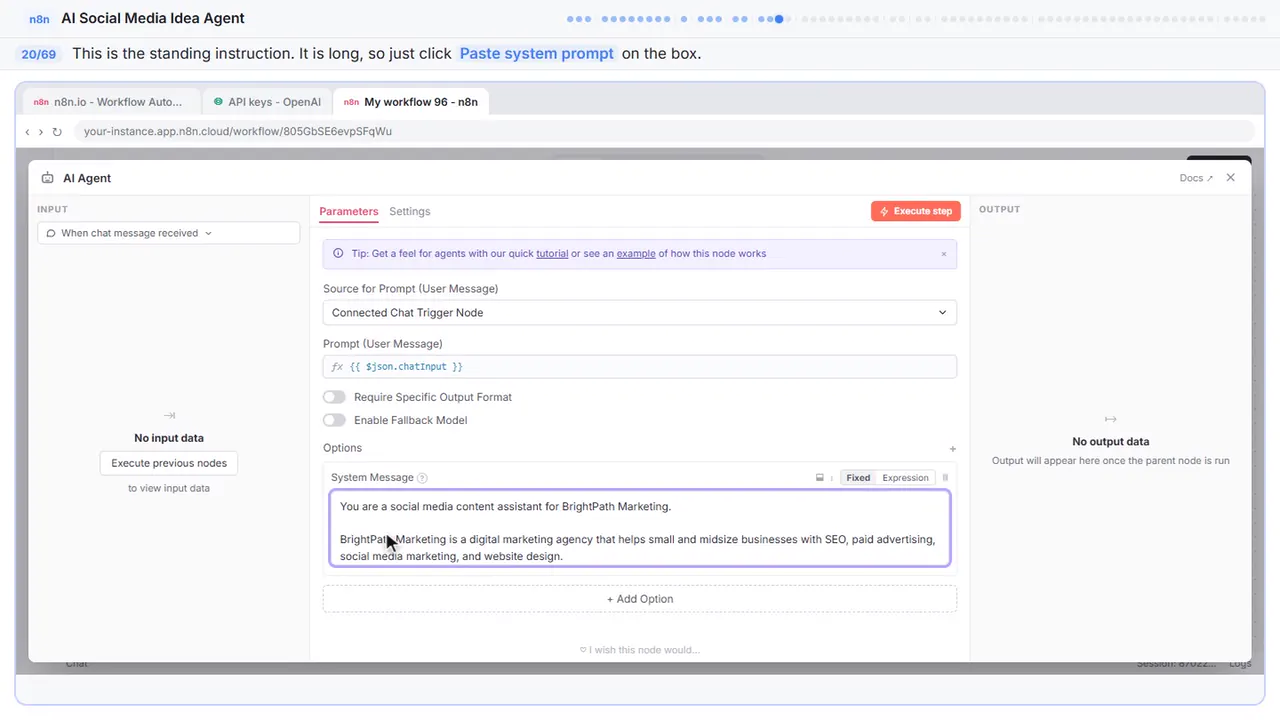
Task: Open the Docs link
Action: pyautogui.click(x=1196, y=178)
